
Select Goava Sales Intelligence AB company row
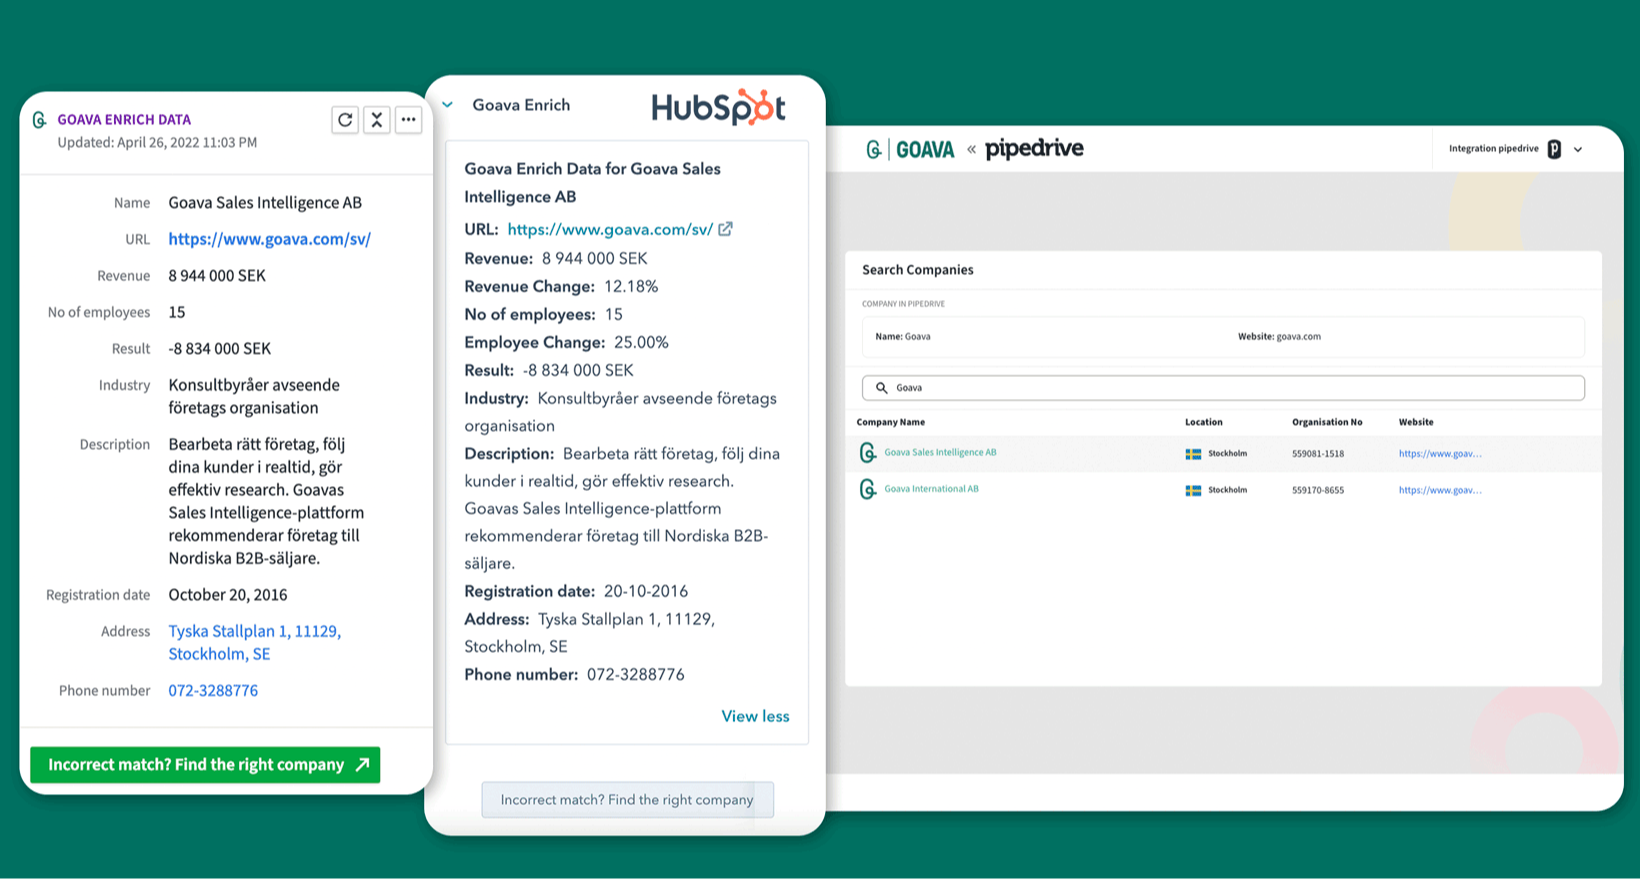point(1223,454)
